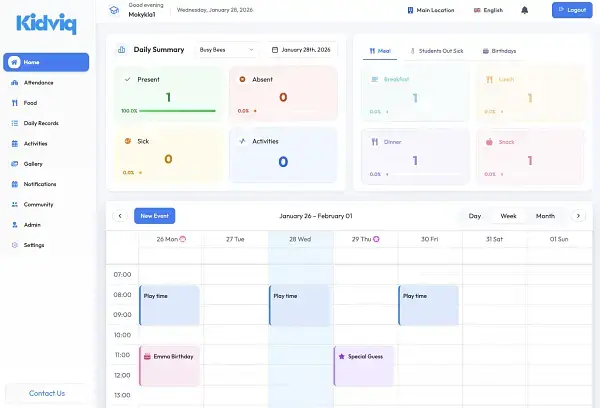600x408 pixels.
Task: Open the January 28th date picker
Action: (x=302, y=49)
